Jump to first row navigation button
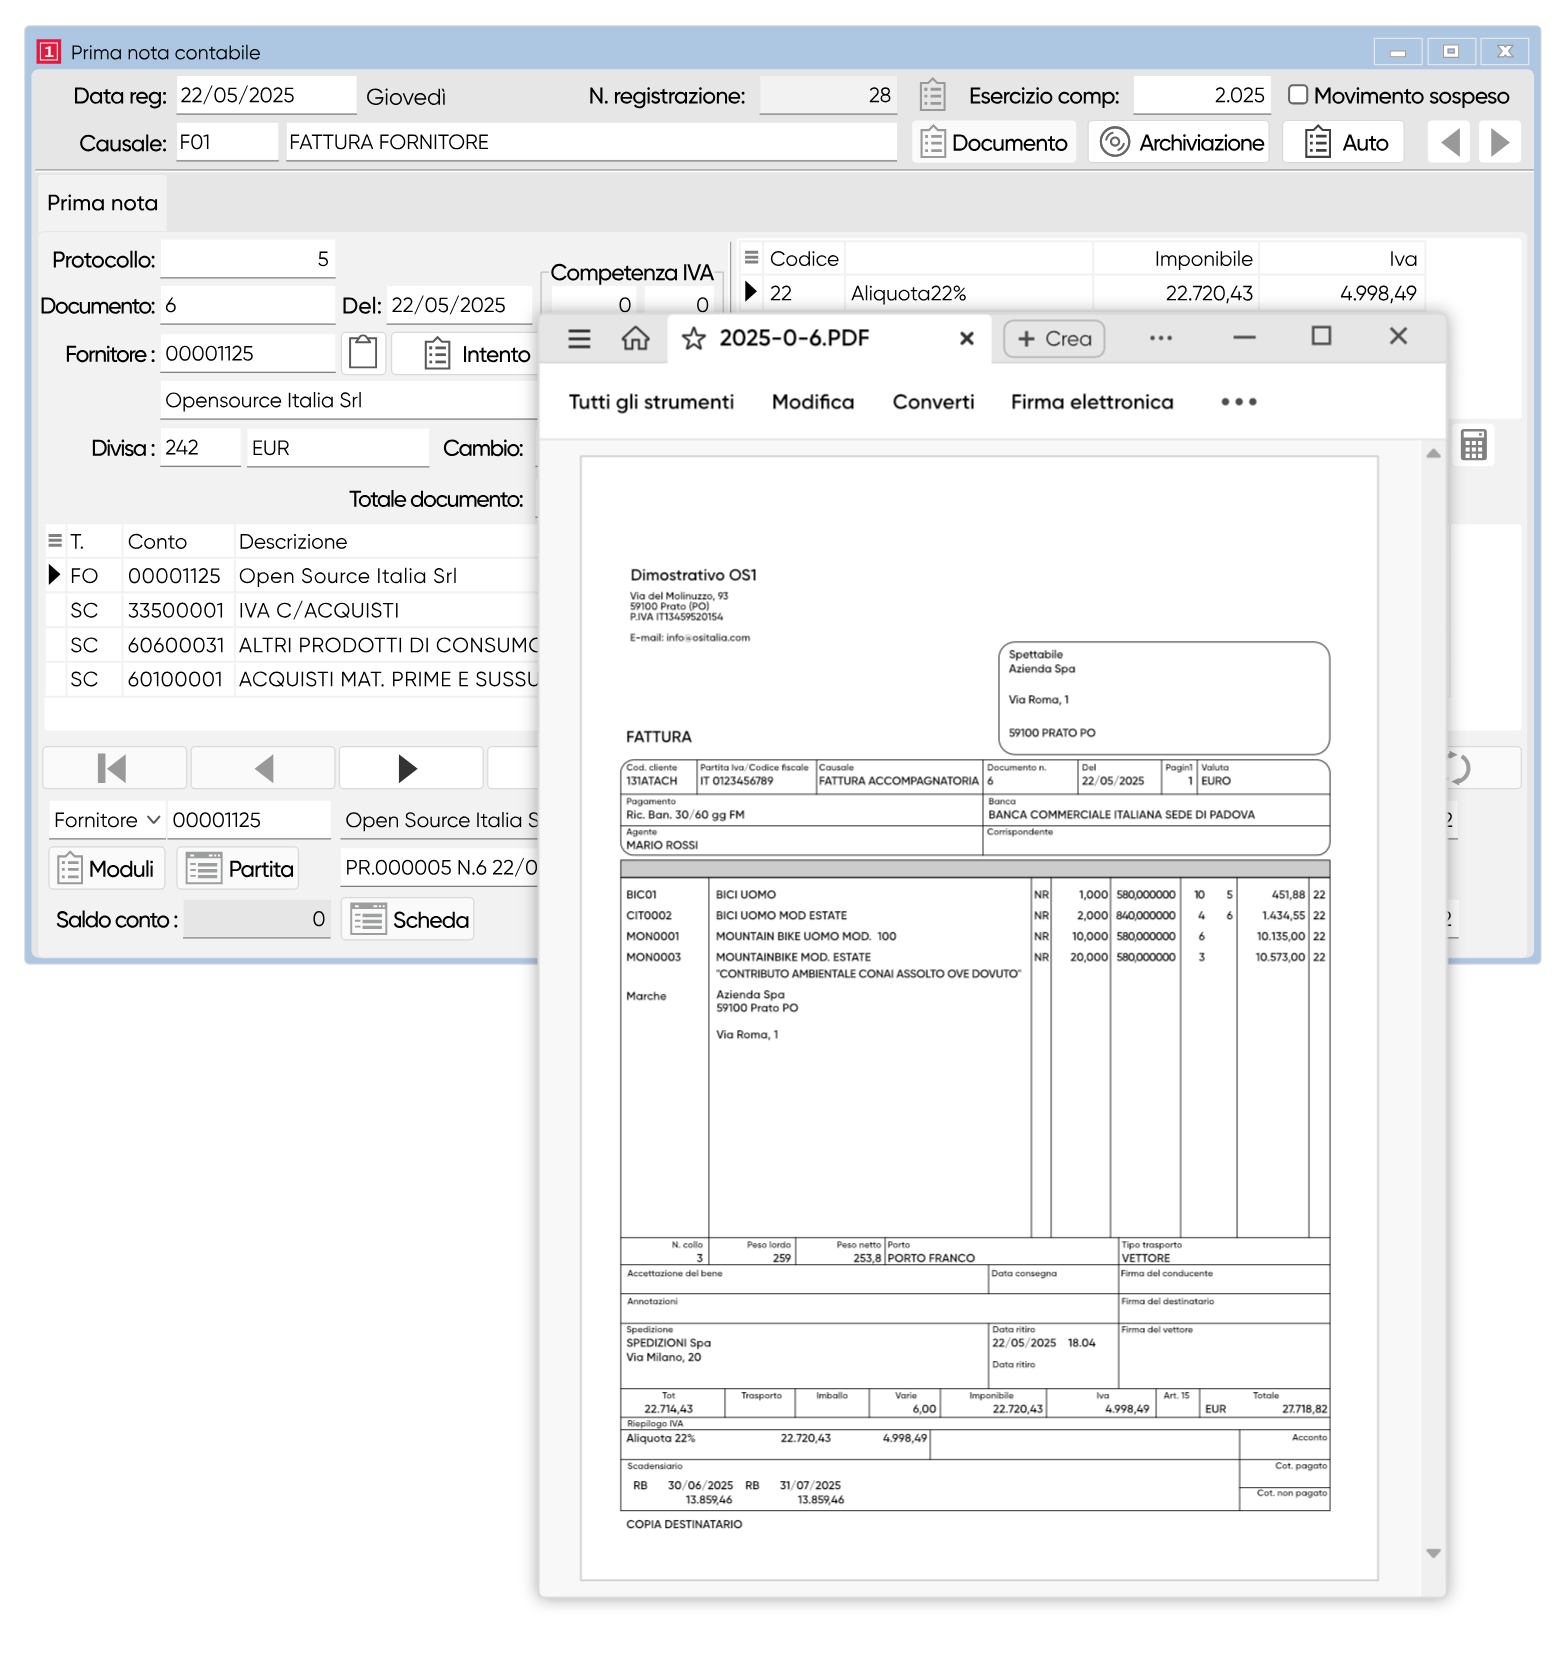 [x=114, y=768]
